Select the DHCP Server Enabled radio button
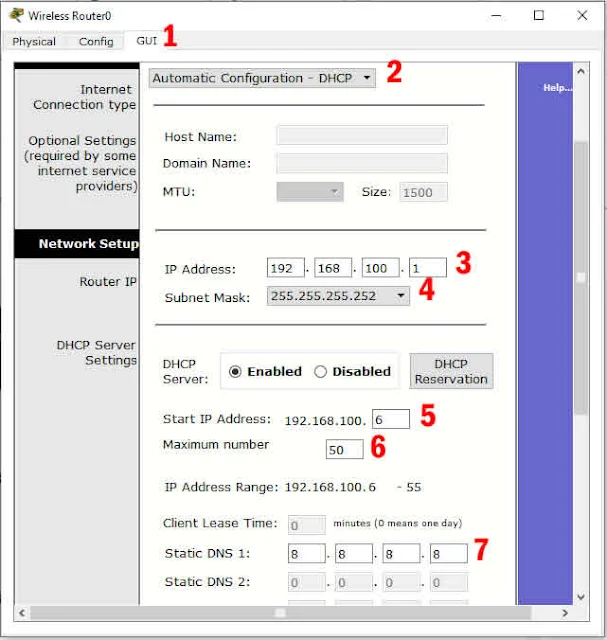The height and width of the screenshot is (640, 607). (x=235, y=371)
